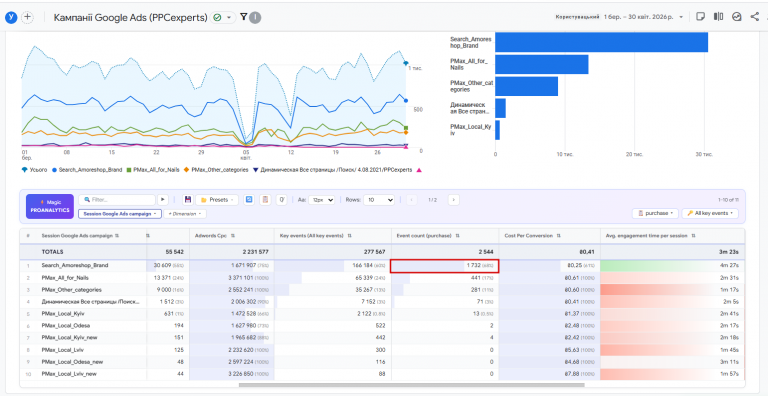Click the blue 'У' segment avatar icon

[11, 17]
